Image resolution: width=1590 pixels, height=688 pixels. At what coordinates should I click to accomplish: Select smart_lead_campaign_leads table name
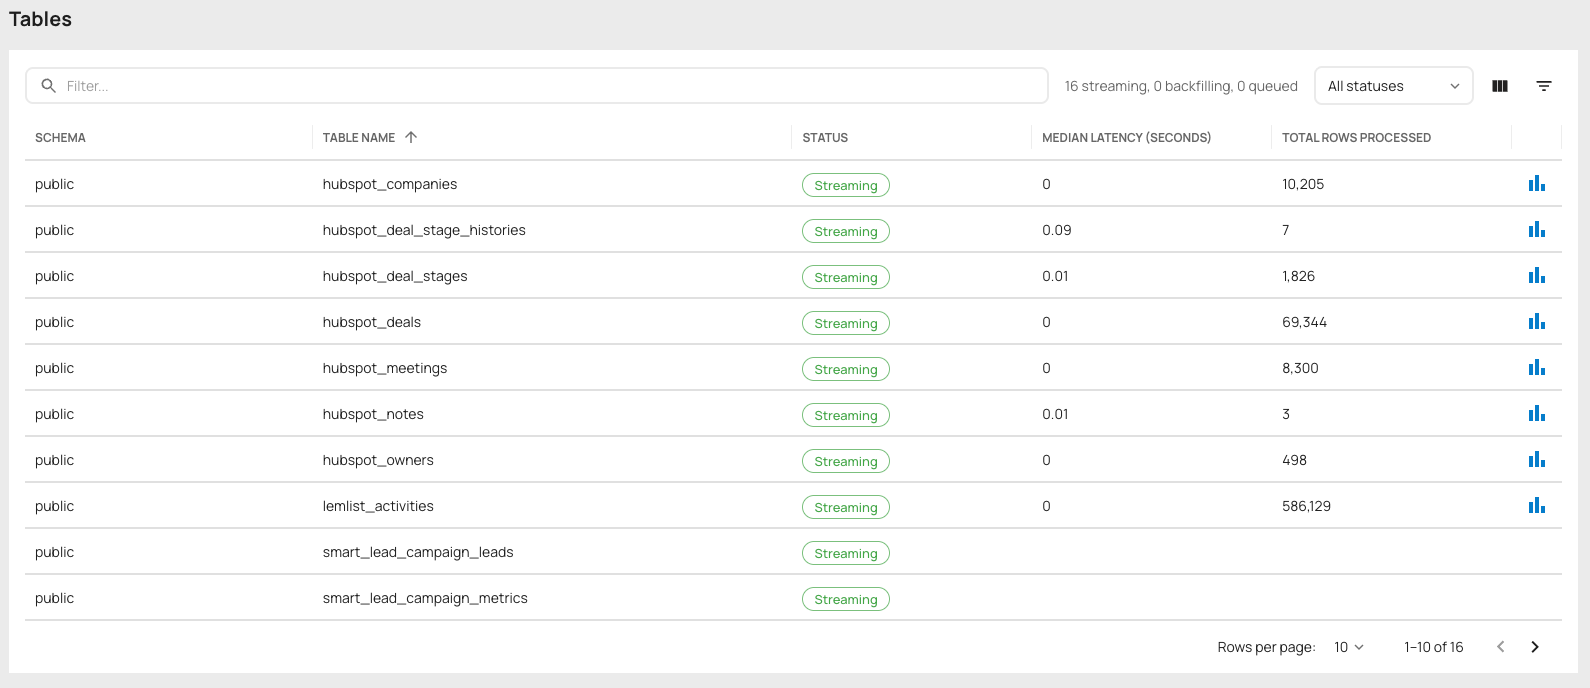tap(418, 552)
